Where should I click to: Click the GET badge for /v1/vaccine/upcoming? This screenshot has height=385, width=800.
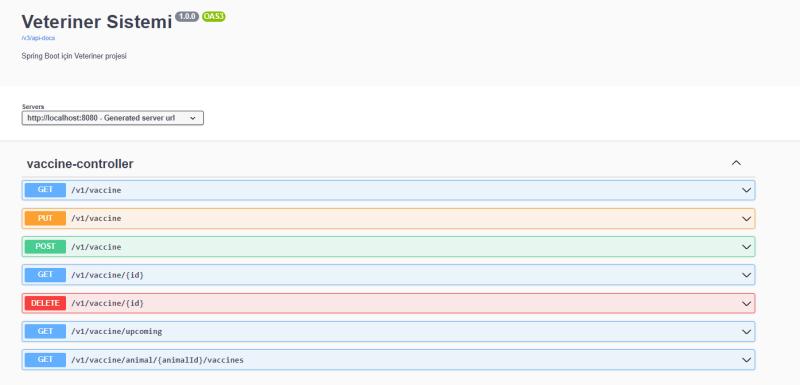pyautogui.click(x=45, y=331)
